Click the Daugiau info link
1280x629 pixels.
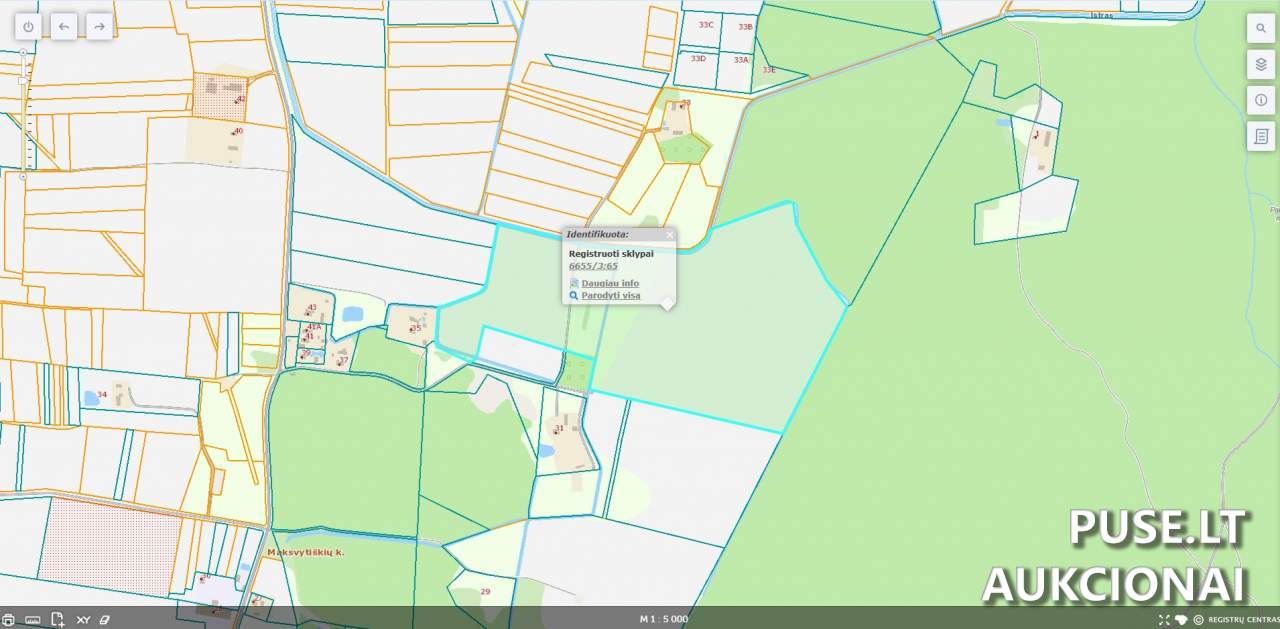[609, 283]
